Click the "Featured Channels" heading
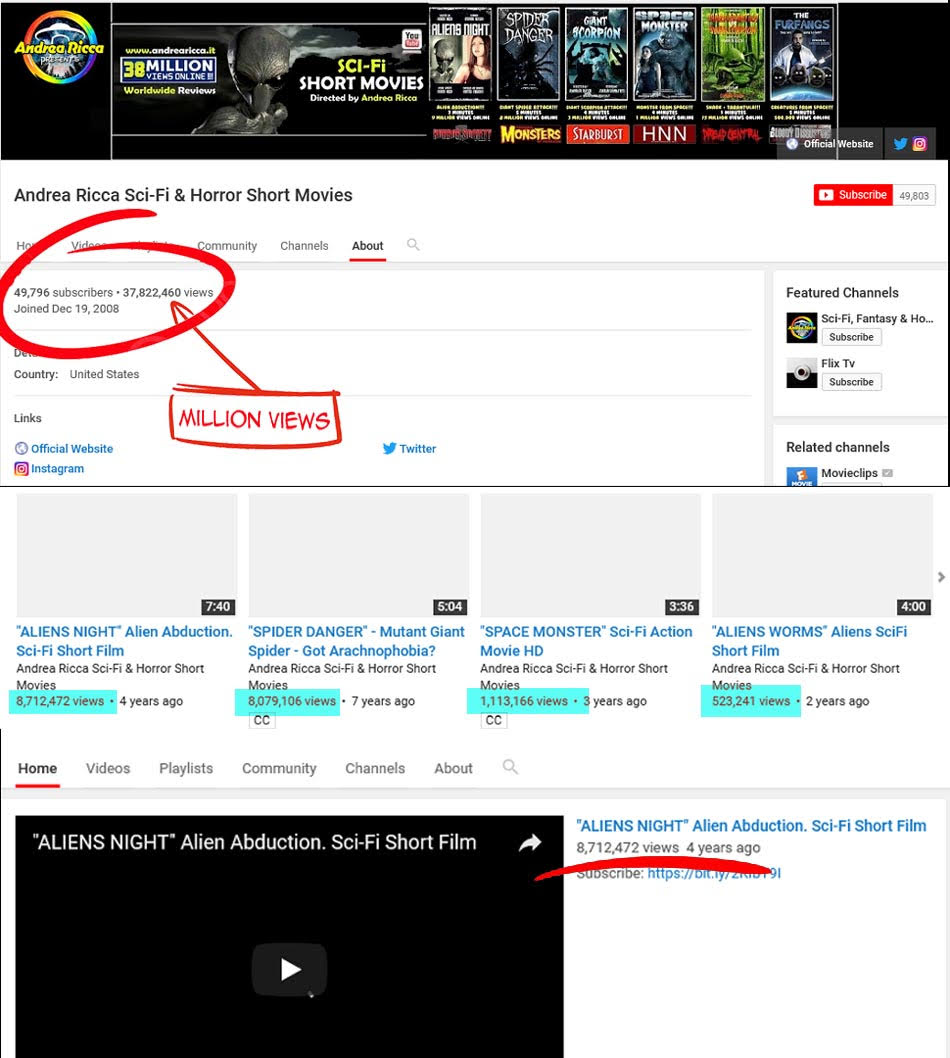The image size is (950, 1058). click(842, 293)
